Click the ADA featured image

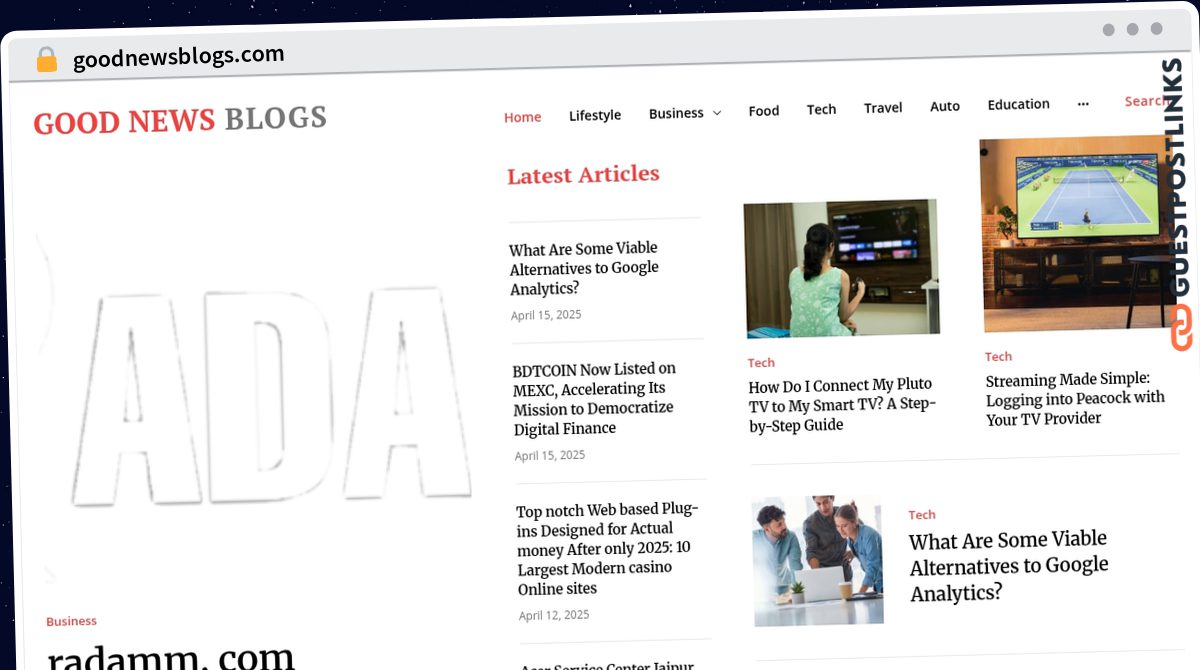255,400
